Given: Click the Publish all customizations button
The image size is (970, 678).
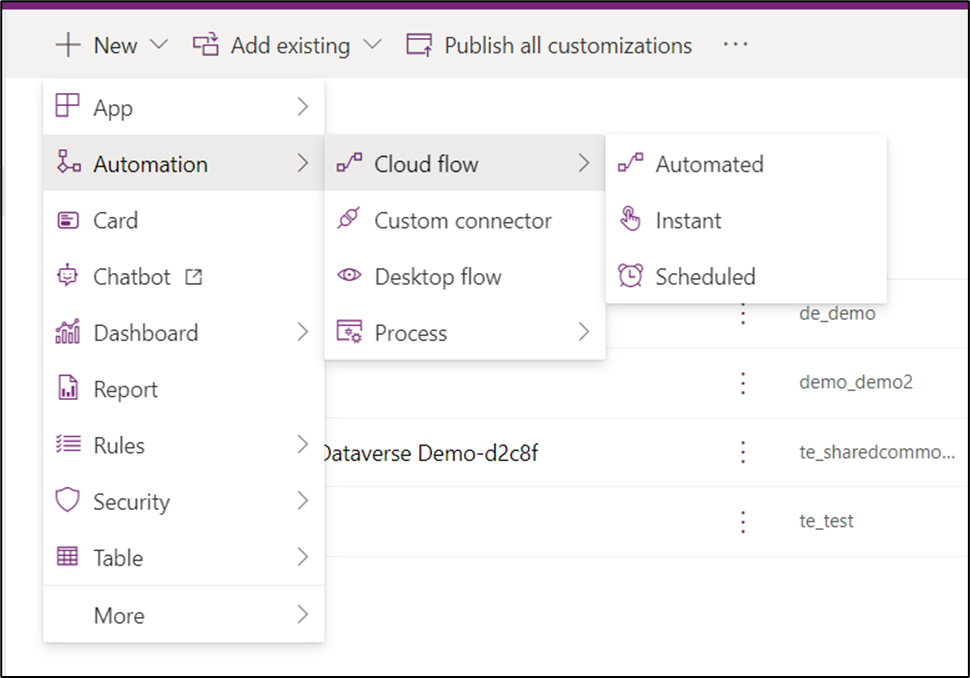Looking at the screenshot, I should point(548,44).
